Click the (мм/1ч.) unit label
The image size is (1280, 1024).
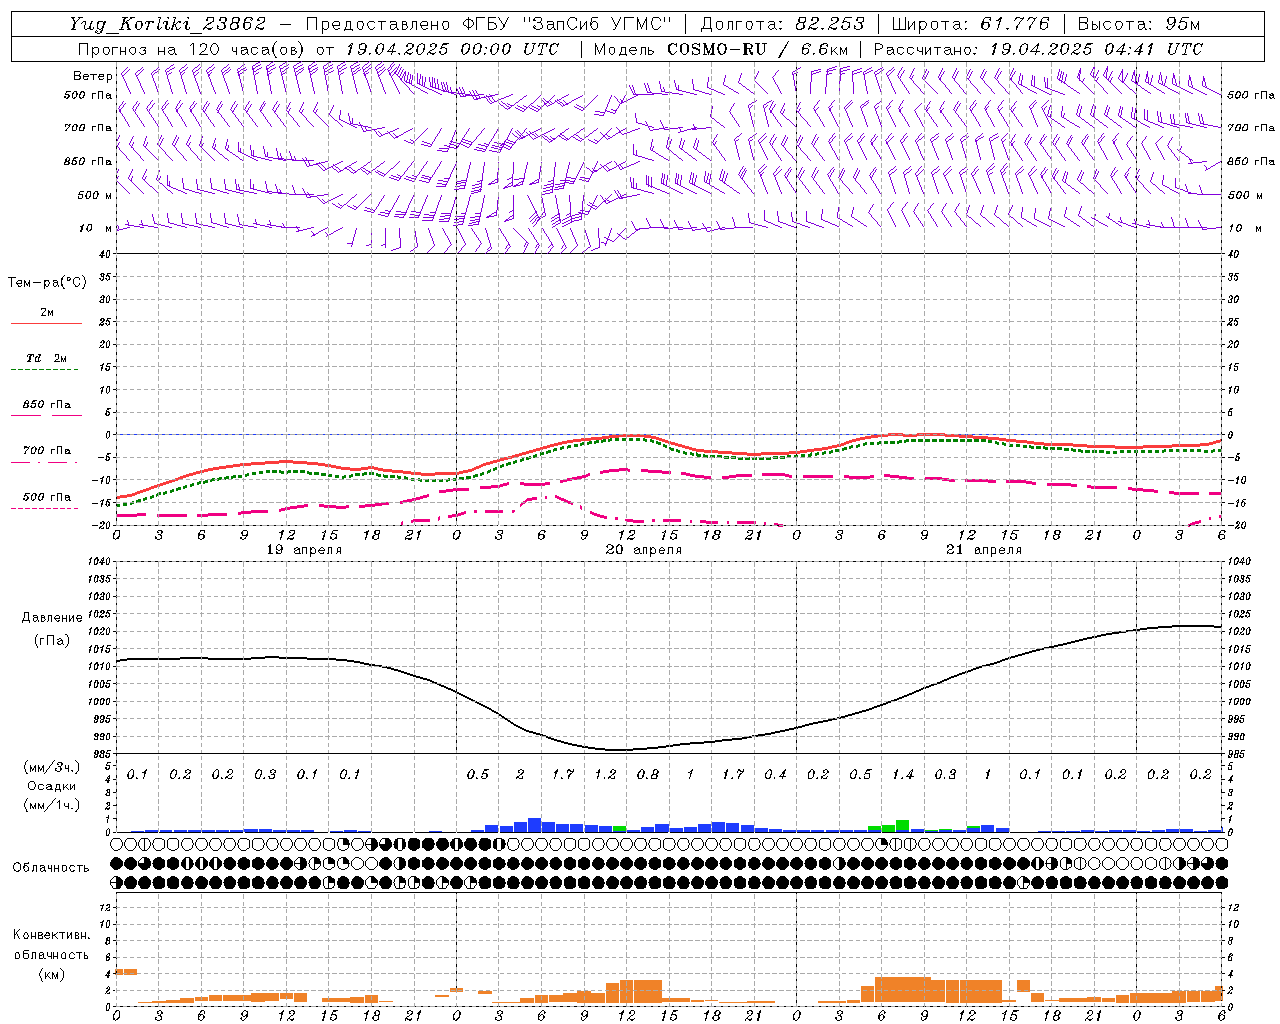click(51, 805)
